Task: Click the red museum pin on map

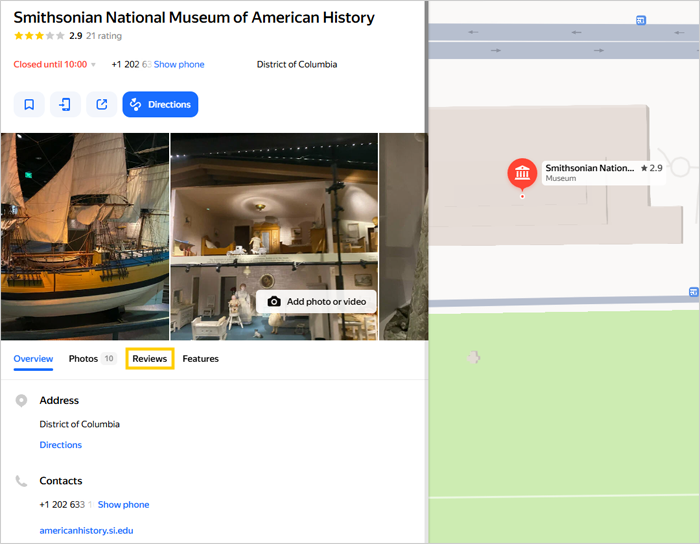Action: coord(522,173)
